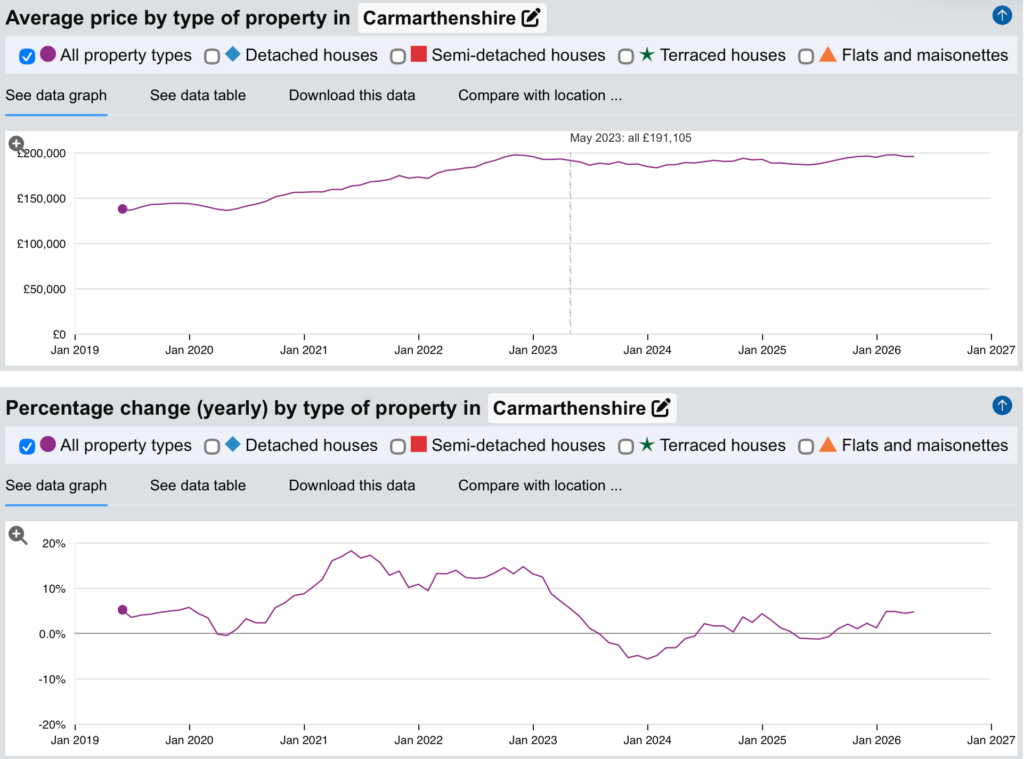The width and height of the screenshot is (1024, 759).
Task: Click red square Semi-detached icon in Average price legend
Action: (419, 54)
